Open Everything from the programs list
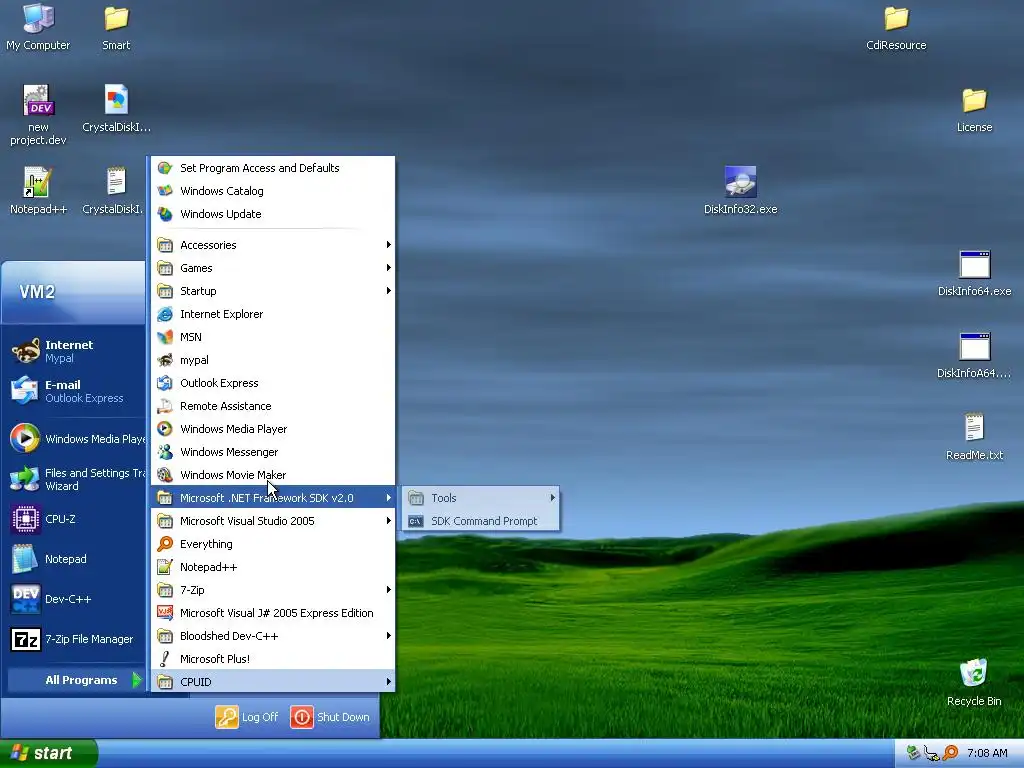 (x=273, y=543)
